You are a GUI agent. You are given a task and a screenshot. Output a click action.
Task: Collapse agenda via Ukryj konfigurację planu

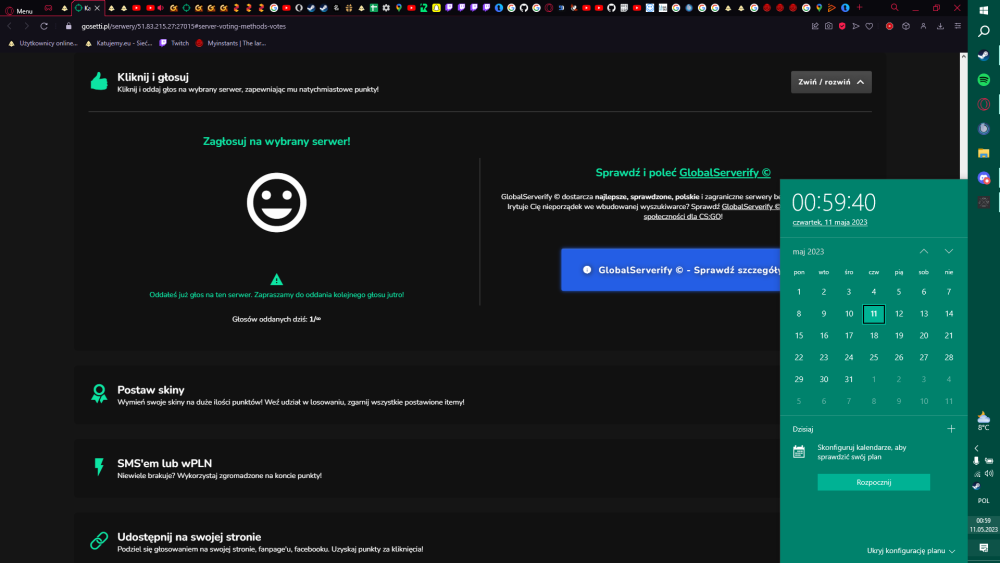pos(911,551)
